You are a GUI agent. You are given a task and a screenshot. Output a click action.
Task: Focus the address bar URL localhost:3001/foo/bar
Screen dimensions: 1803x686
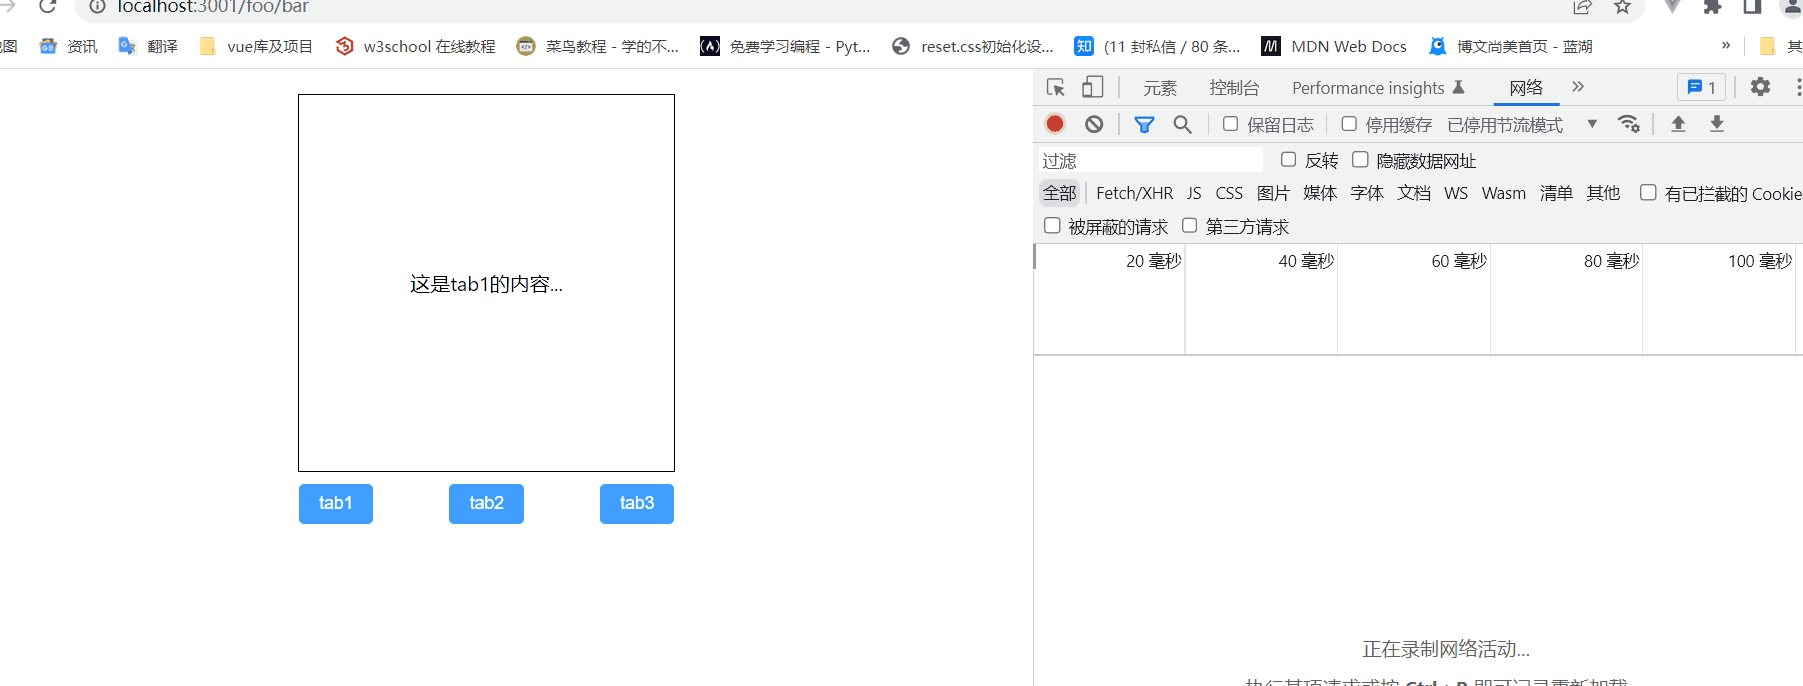(x=213, y=7)
